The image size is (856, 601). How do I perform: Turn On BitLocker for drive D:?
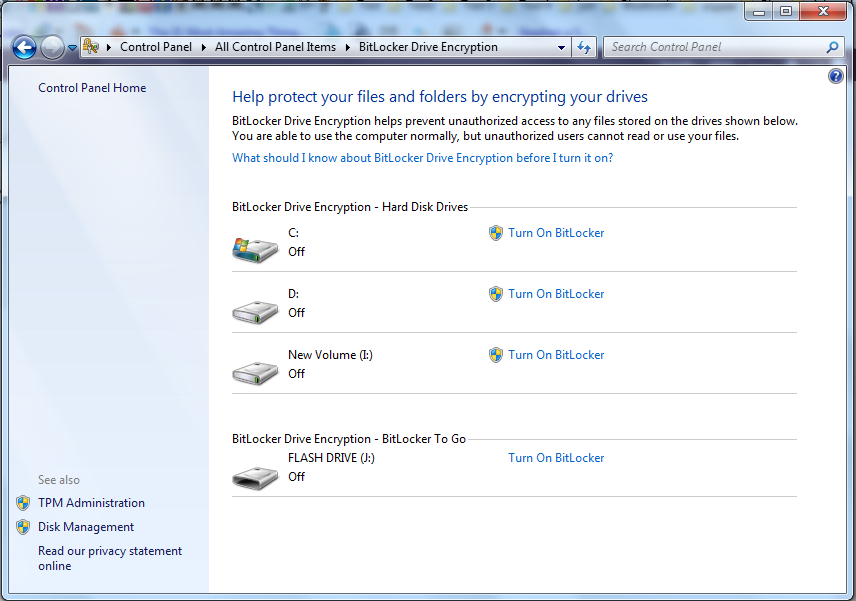(x=556, y=294)
